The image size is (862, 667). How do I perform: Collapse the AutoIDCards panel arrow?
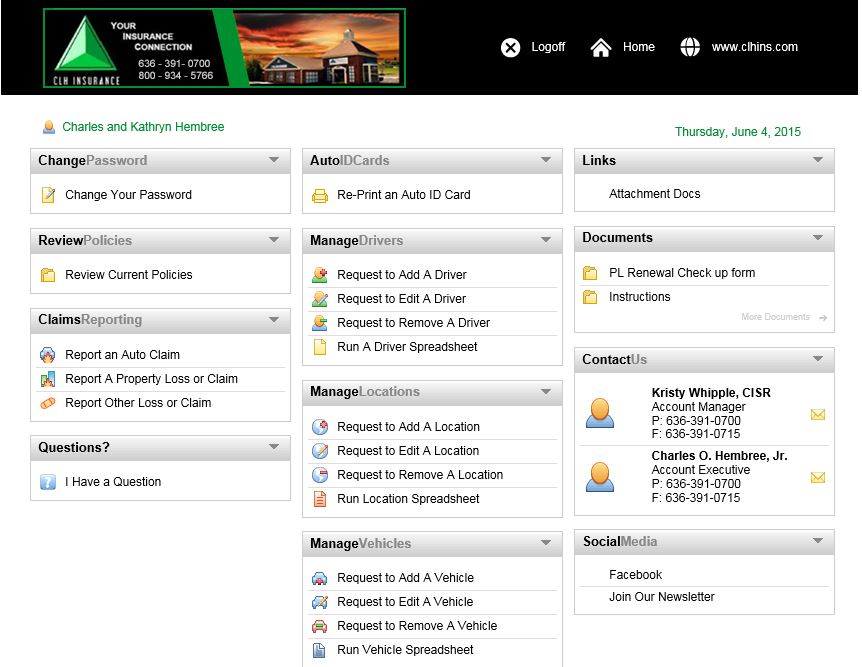[x=546, y=160]
